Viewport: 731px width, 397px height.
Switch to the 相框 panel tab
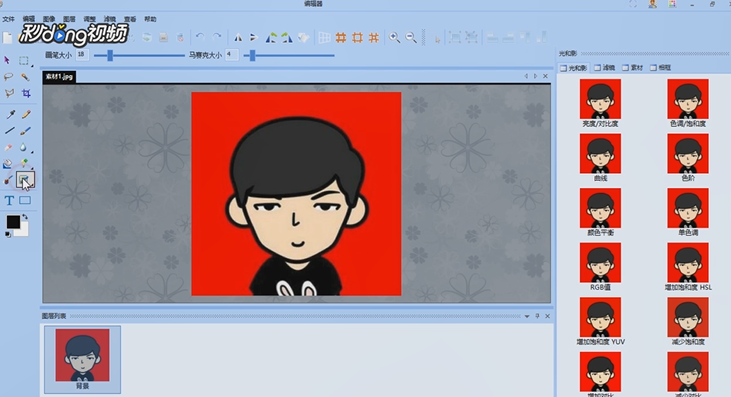click(661, 68)
